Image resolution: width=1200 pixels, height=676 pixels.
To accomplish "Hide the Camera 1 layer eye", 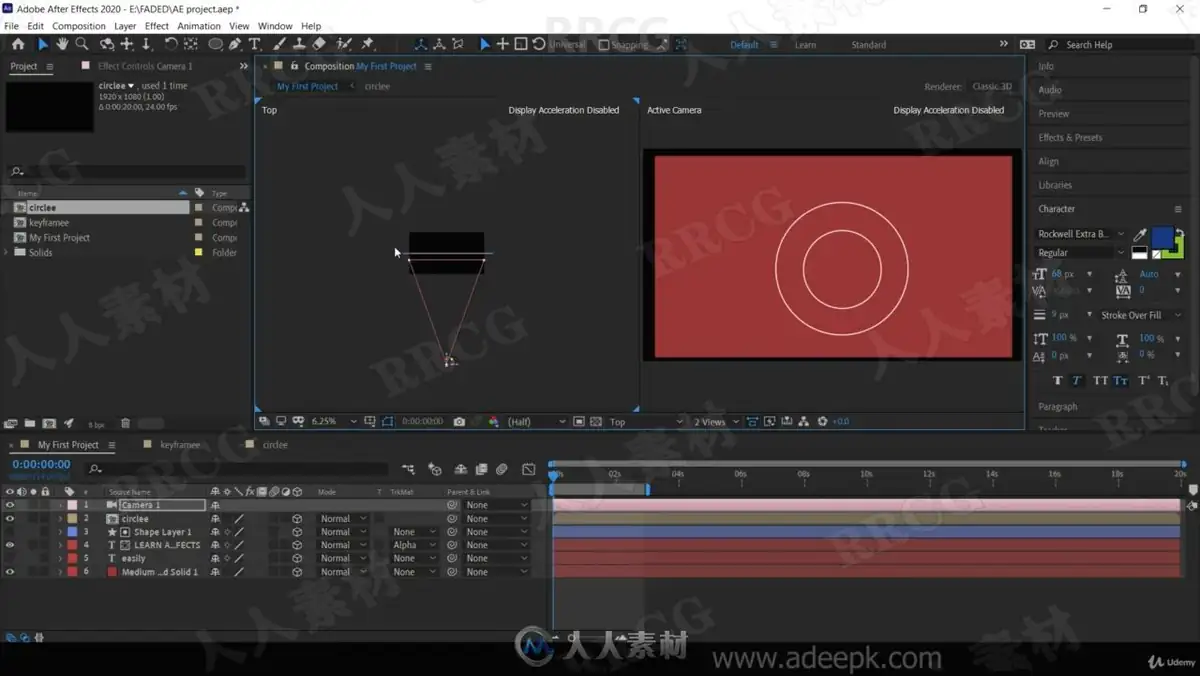I will pyautogui.click(x=10, y=505).
